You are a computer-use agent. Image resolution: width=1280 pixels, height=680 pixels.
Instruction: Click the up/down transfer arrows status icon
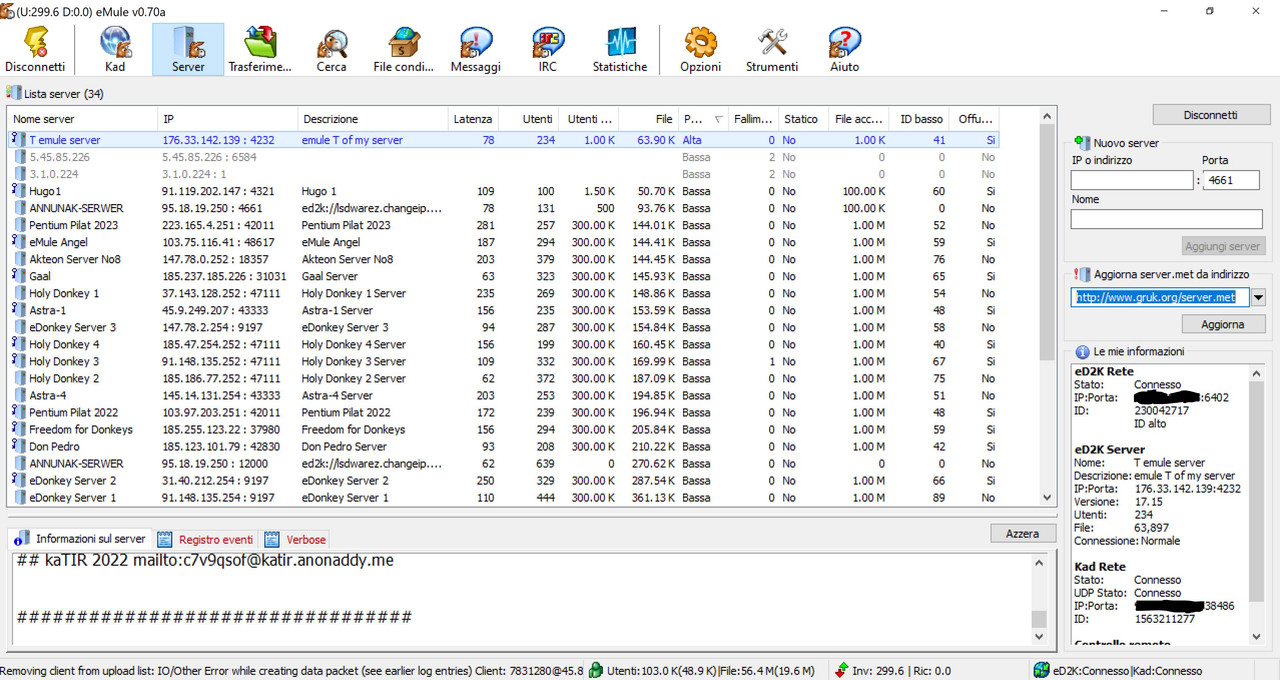842,670
